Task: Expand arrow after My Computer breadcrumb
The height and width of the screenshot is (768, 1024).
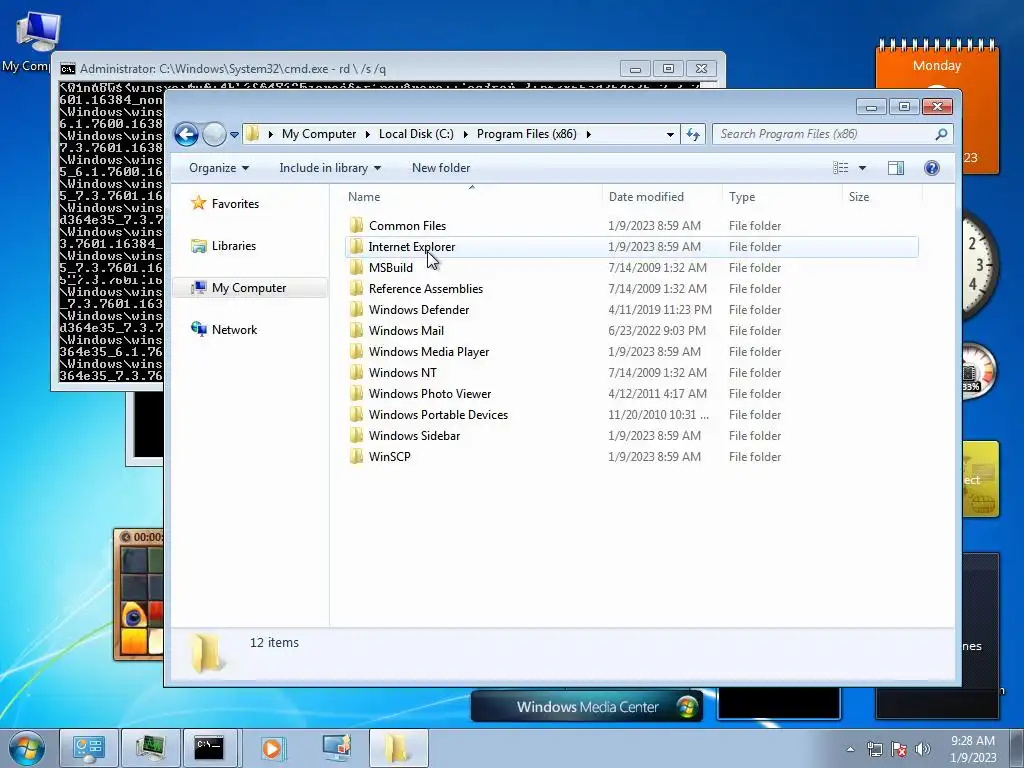Action: pos(367,135)
